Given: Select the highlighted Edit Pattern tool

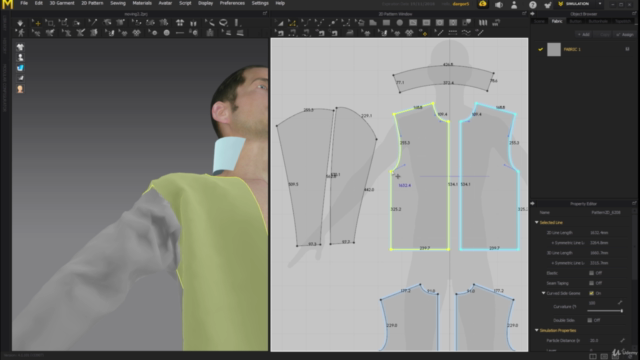Looking at the screenshot, I should tap(293, 23).
